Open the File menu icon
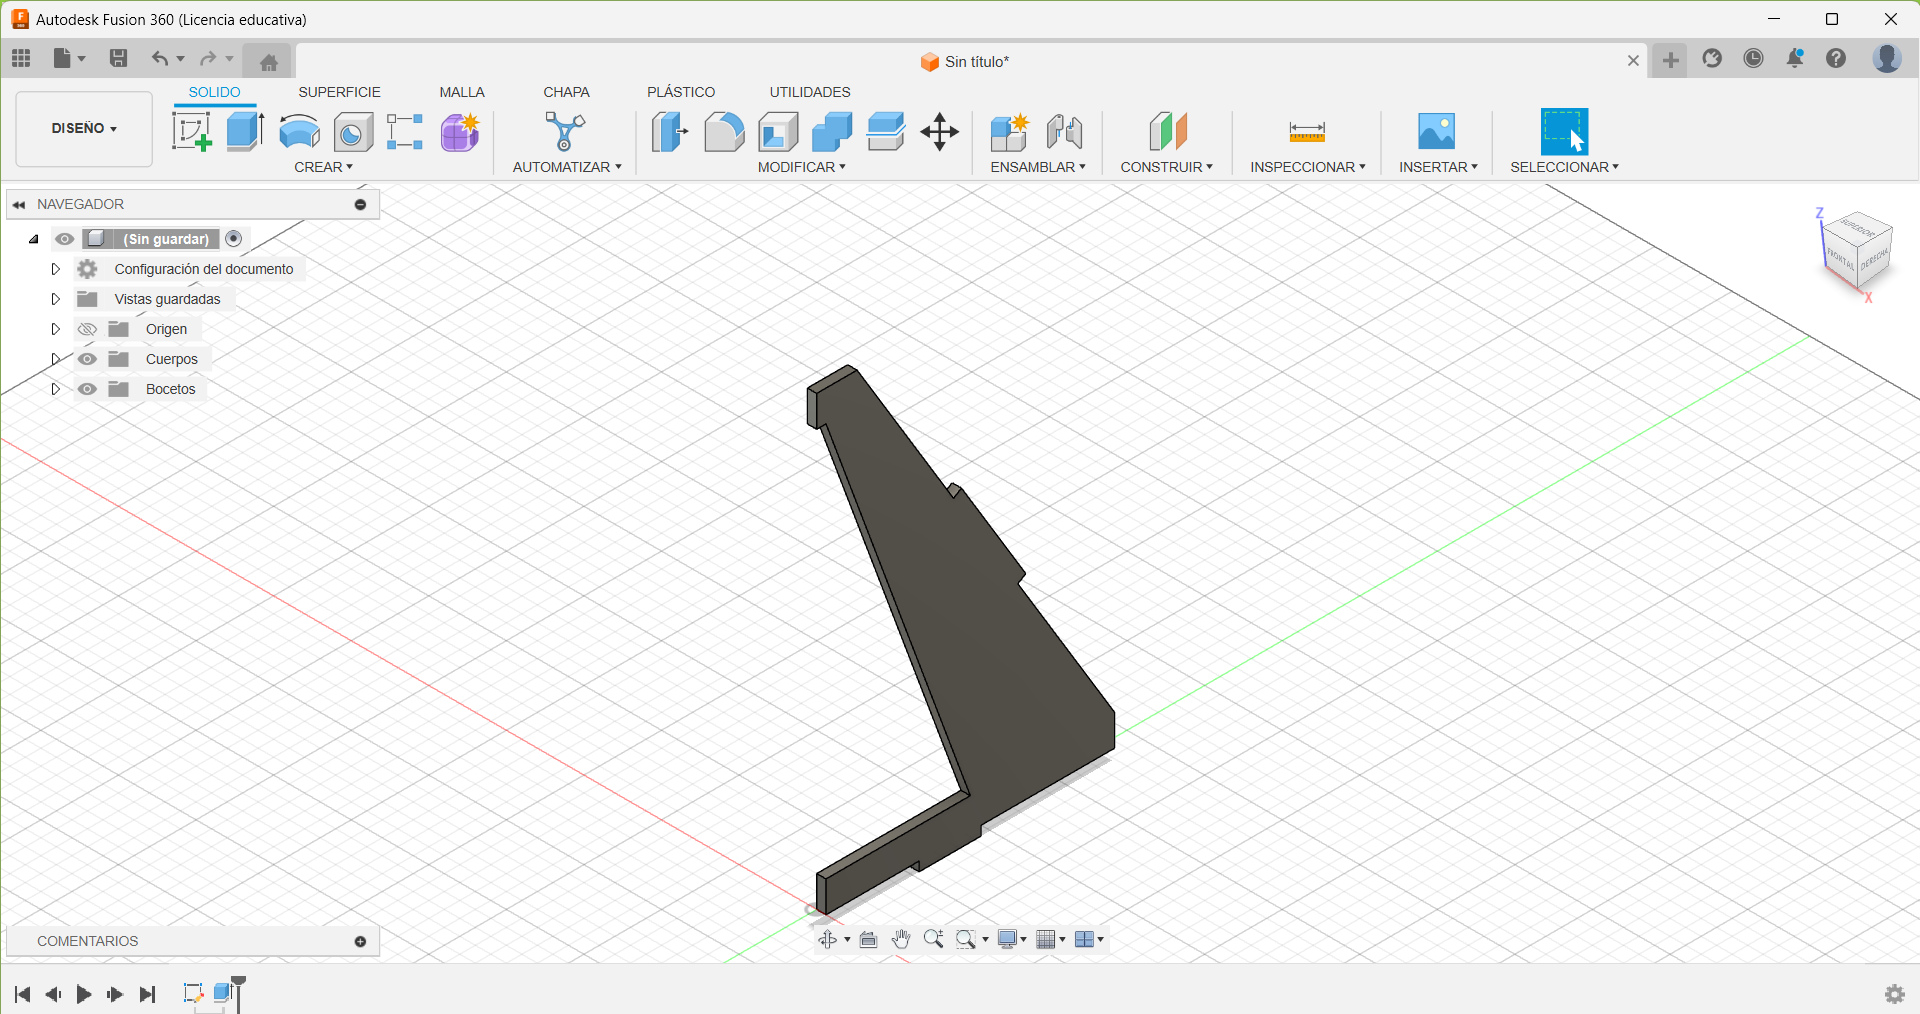Image resolution: width=1920 pixels, height=1014 pixels. 68,59
